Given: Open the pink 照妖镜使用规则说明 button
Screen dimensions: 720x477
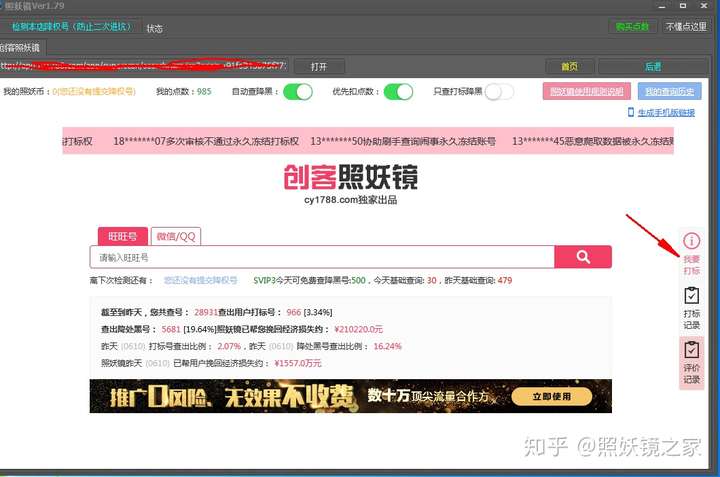Looking at the screenshot, I should tap(586, 92).
